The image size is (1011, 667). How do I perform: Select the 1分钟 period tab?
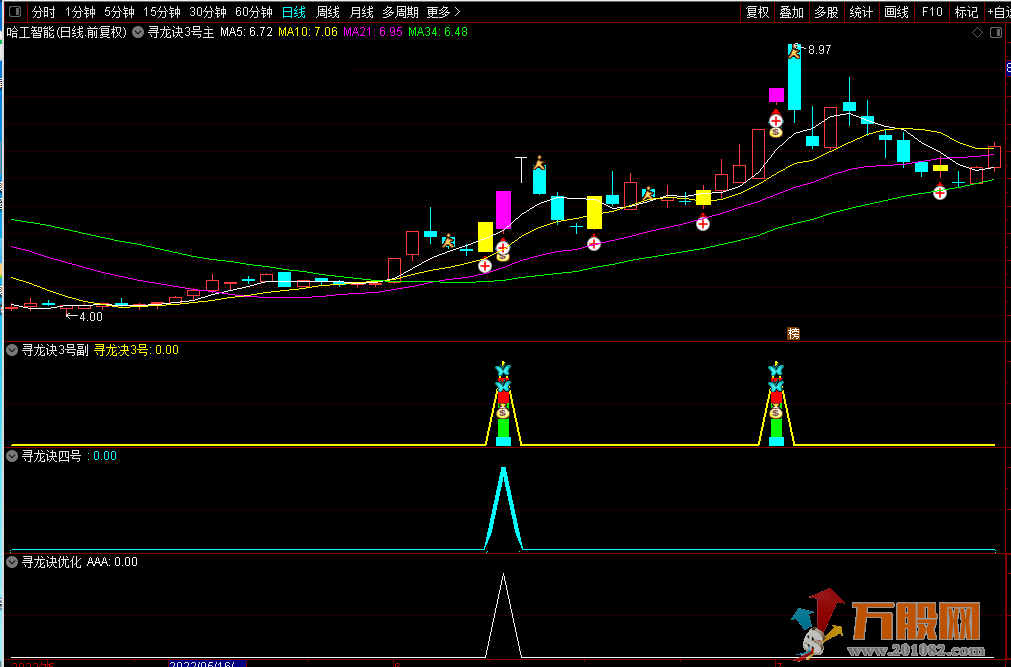(80, 12)
